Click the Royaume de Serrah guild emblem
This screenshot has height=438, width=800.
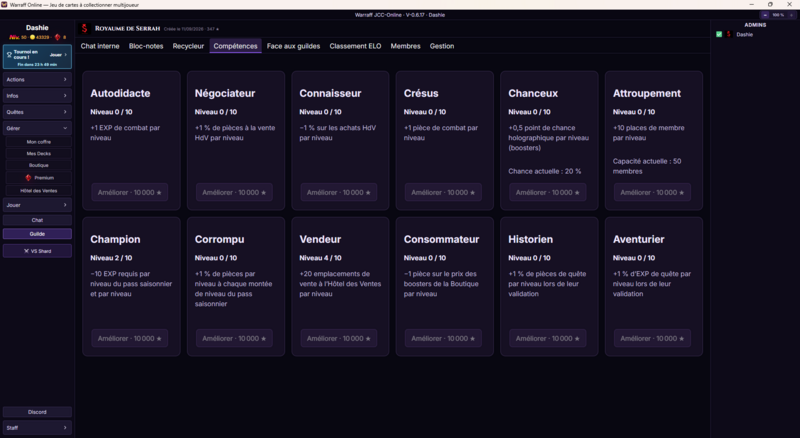(85, 29)
